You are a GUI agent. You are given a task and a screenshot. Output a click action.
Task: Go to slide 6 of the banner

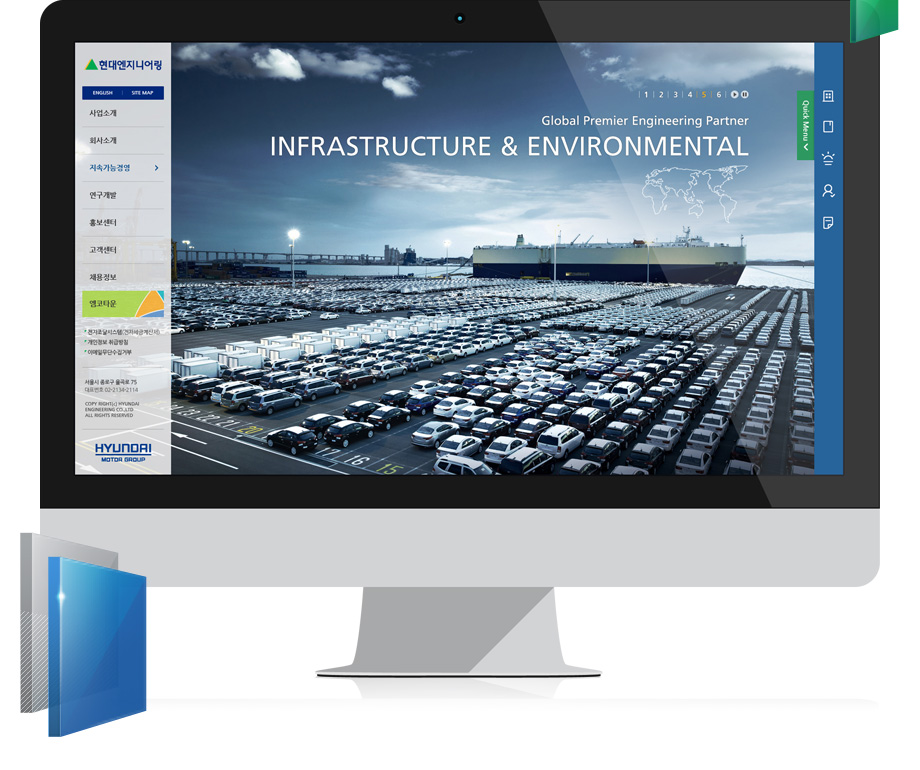pos(719,94)
